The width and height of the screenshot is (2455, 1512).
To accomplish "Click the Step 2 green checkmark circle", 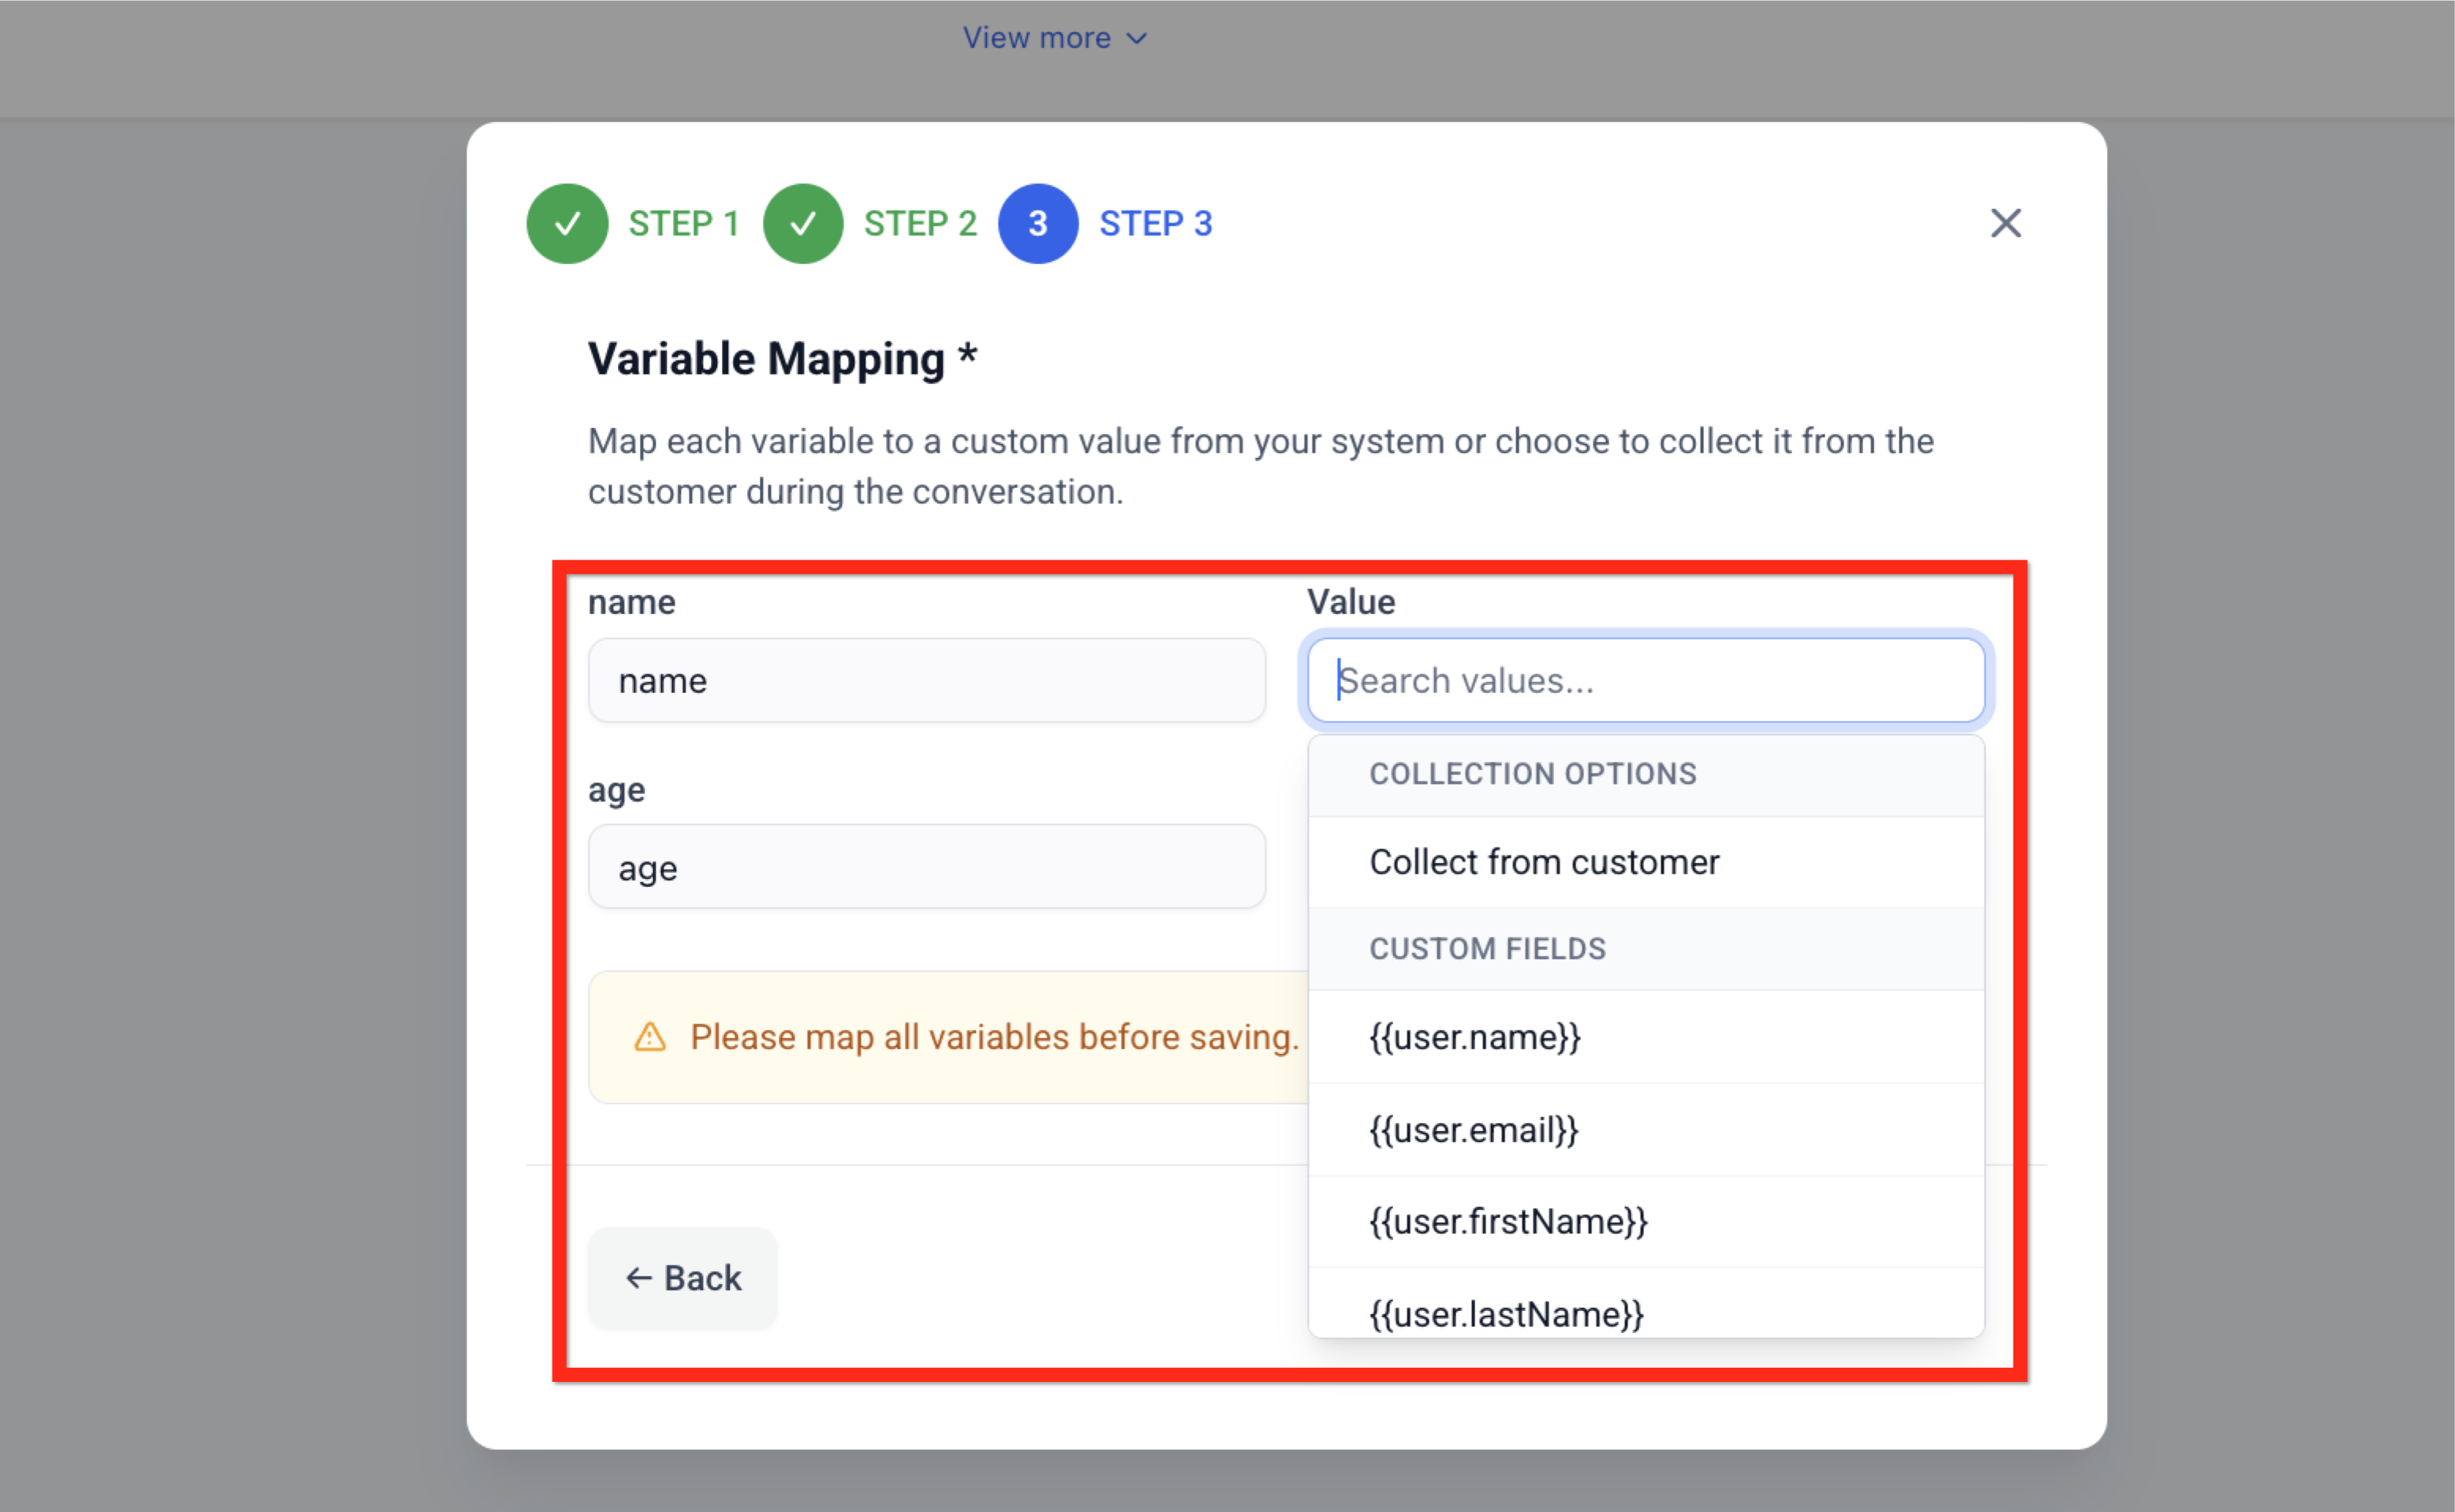I will tap(802, 223).
